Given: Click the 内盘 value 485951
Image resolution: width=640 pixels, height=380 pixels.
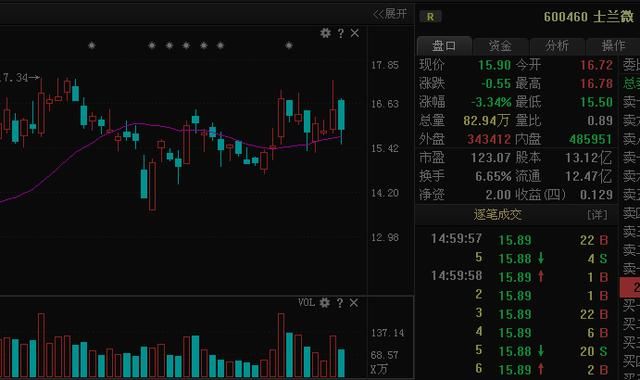Looking at the screenshot, I should point(591,139).
